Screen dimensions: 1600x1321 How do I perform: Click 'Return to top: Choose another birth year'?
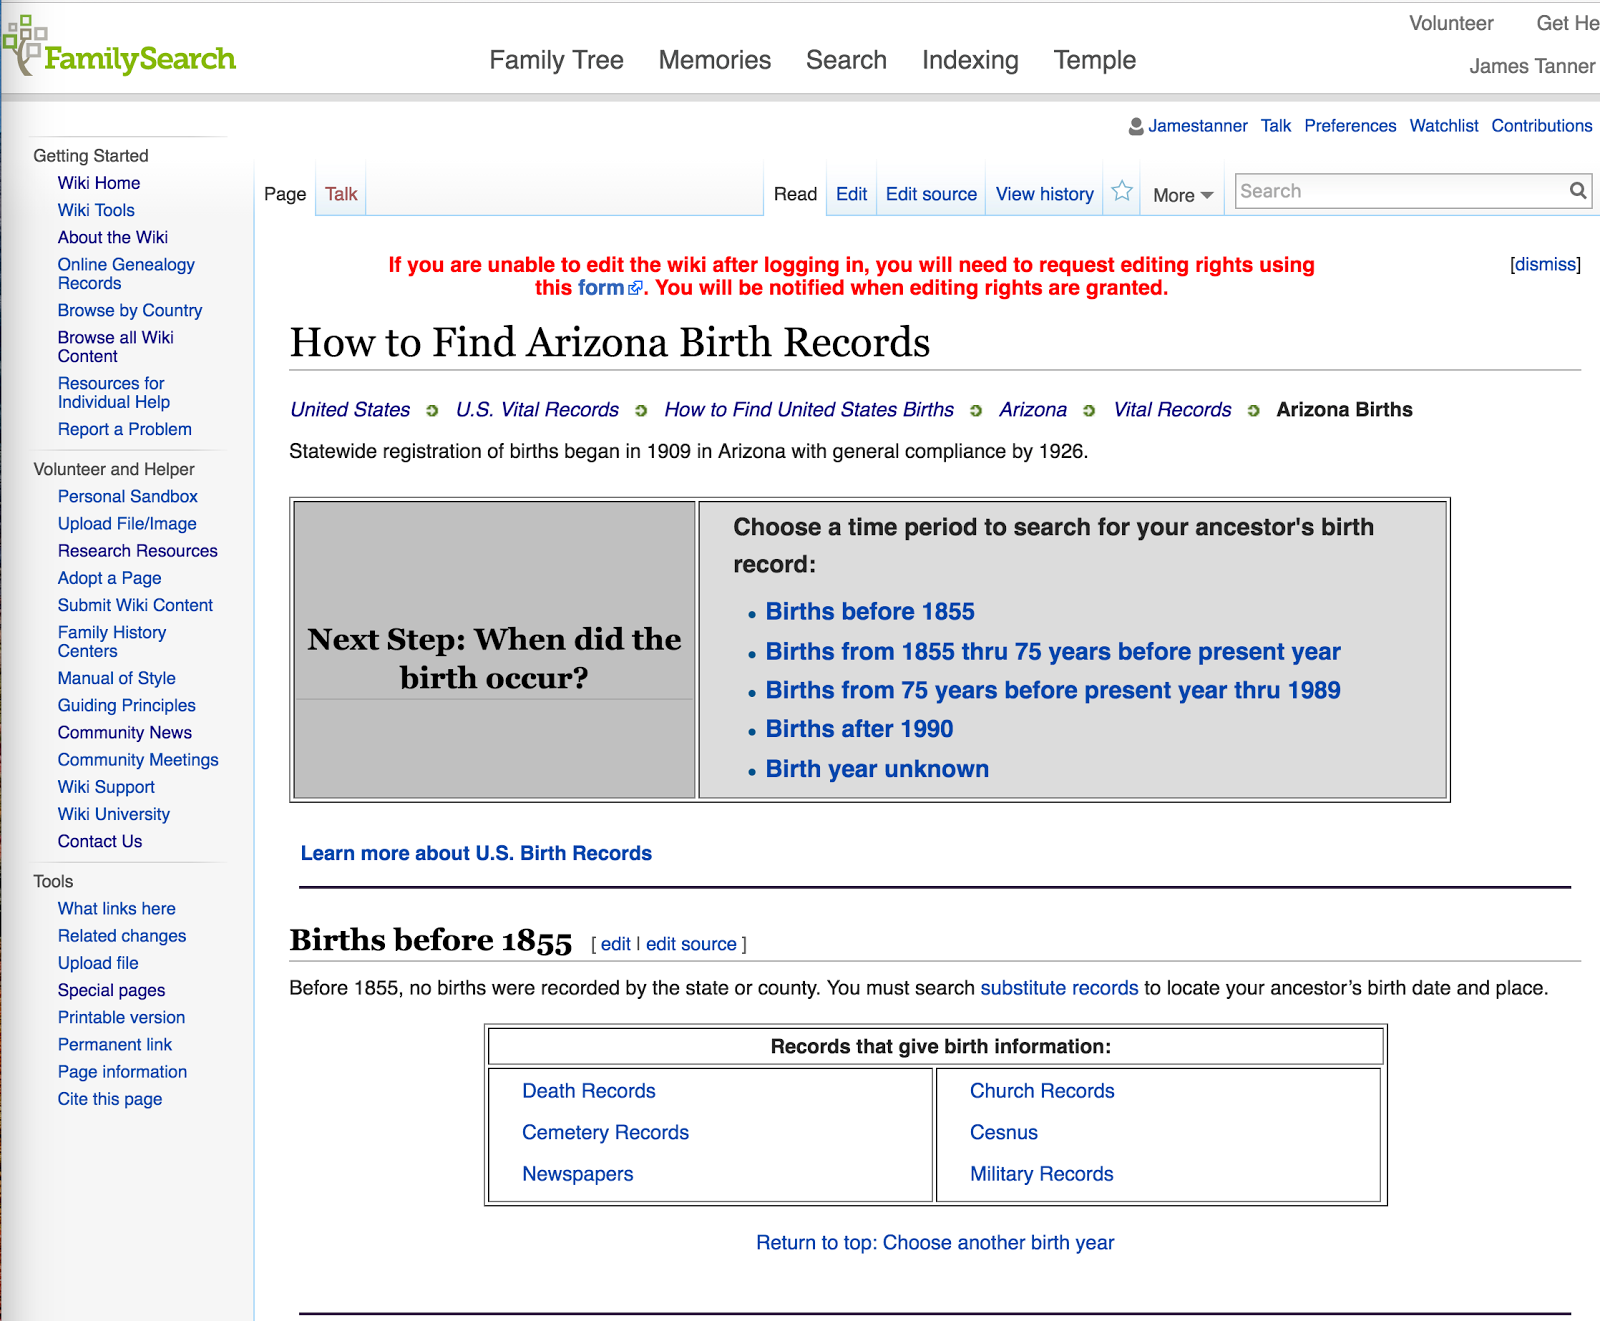point(935,1242)
